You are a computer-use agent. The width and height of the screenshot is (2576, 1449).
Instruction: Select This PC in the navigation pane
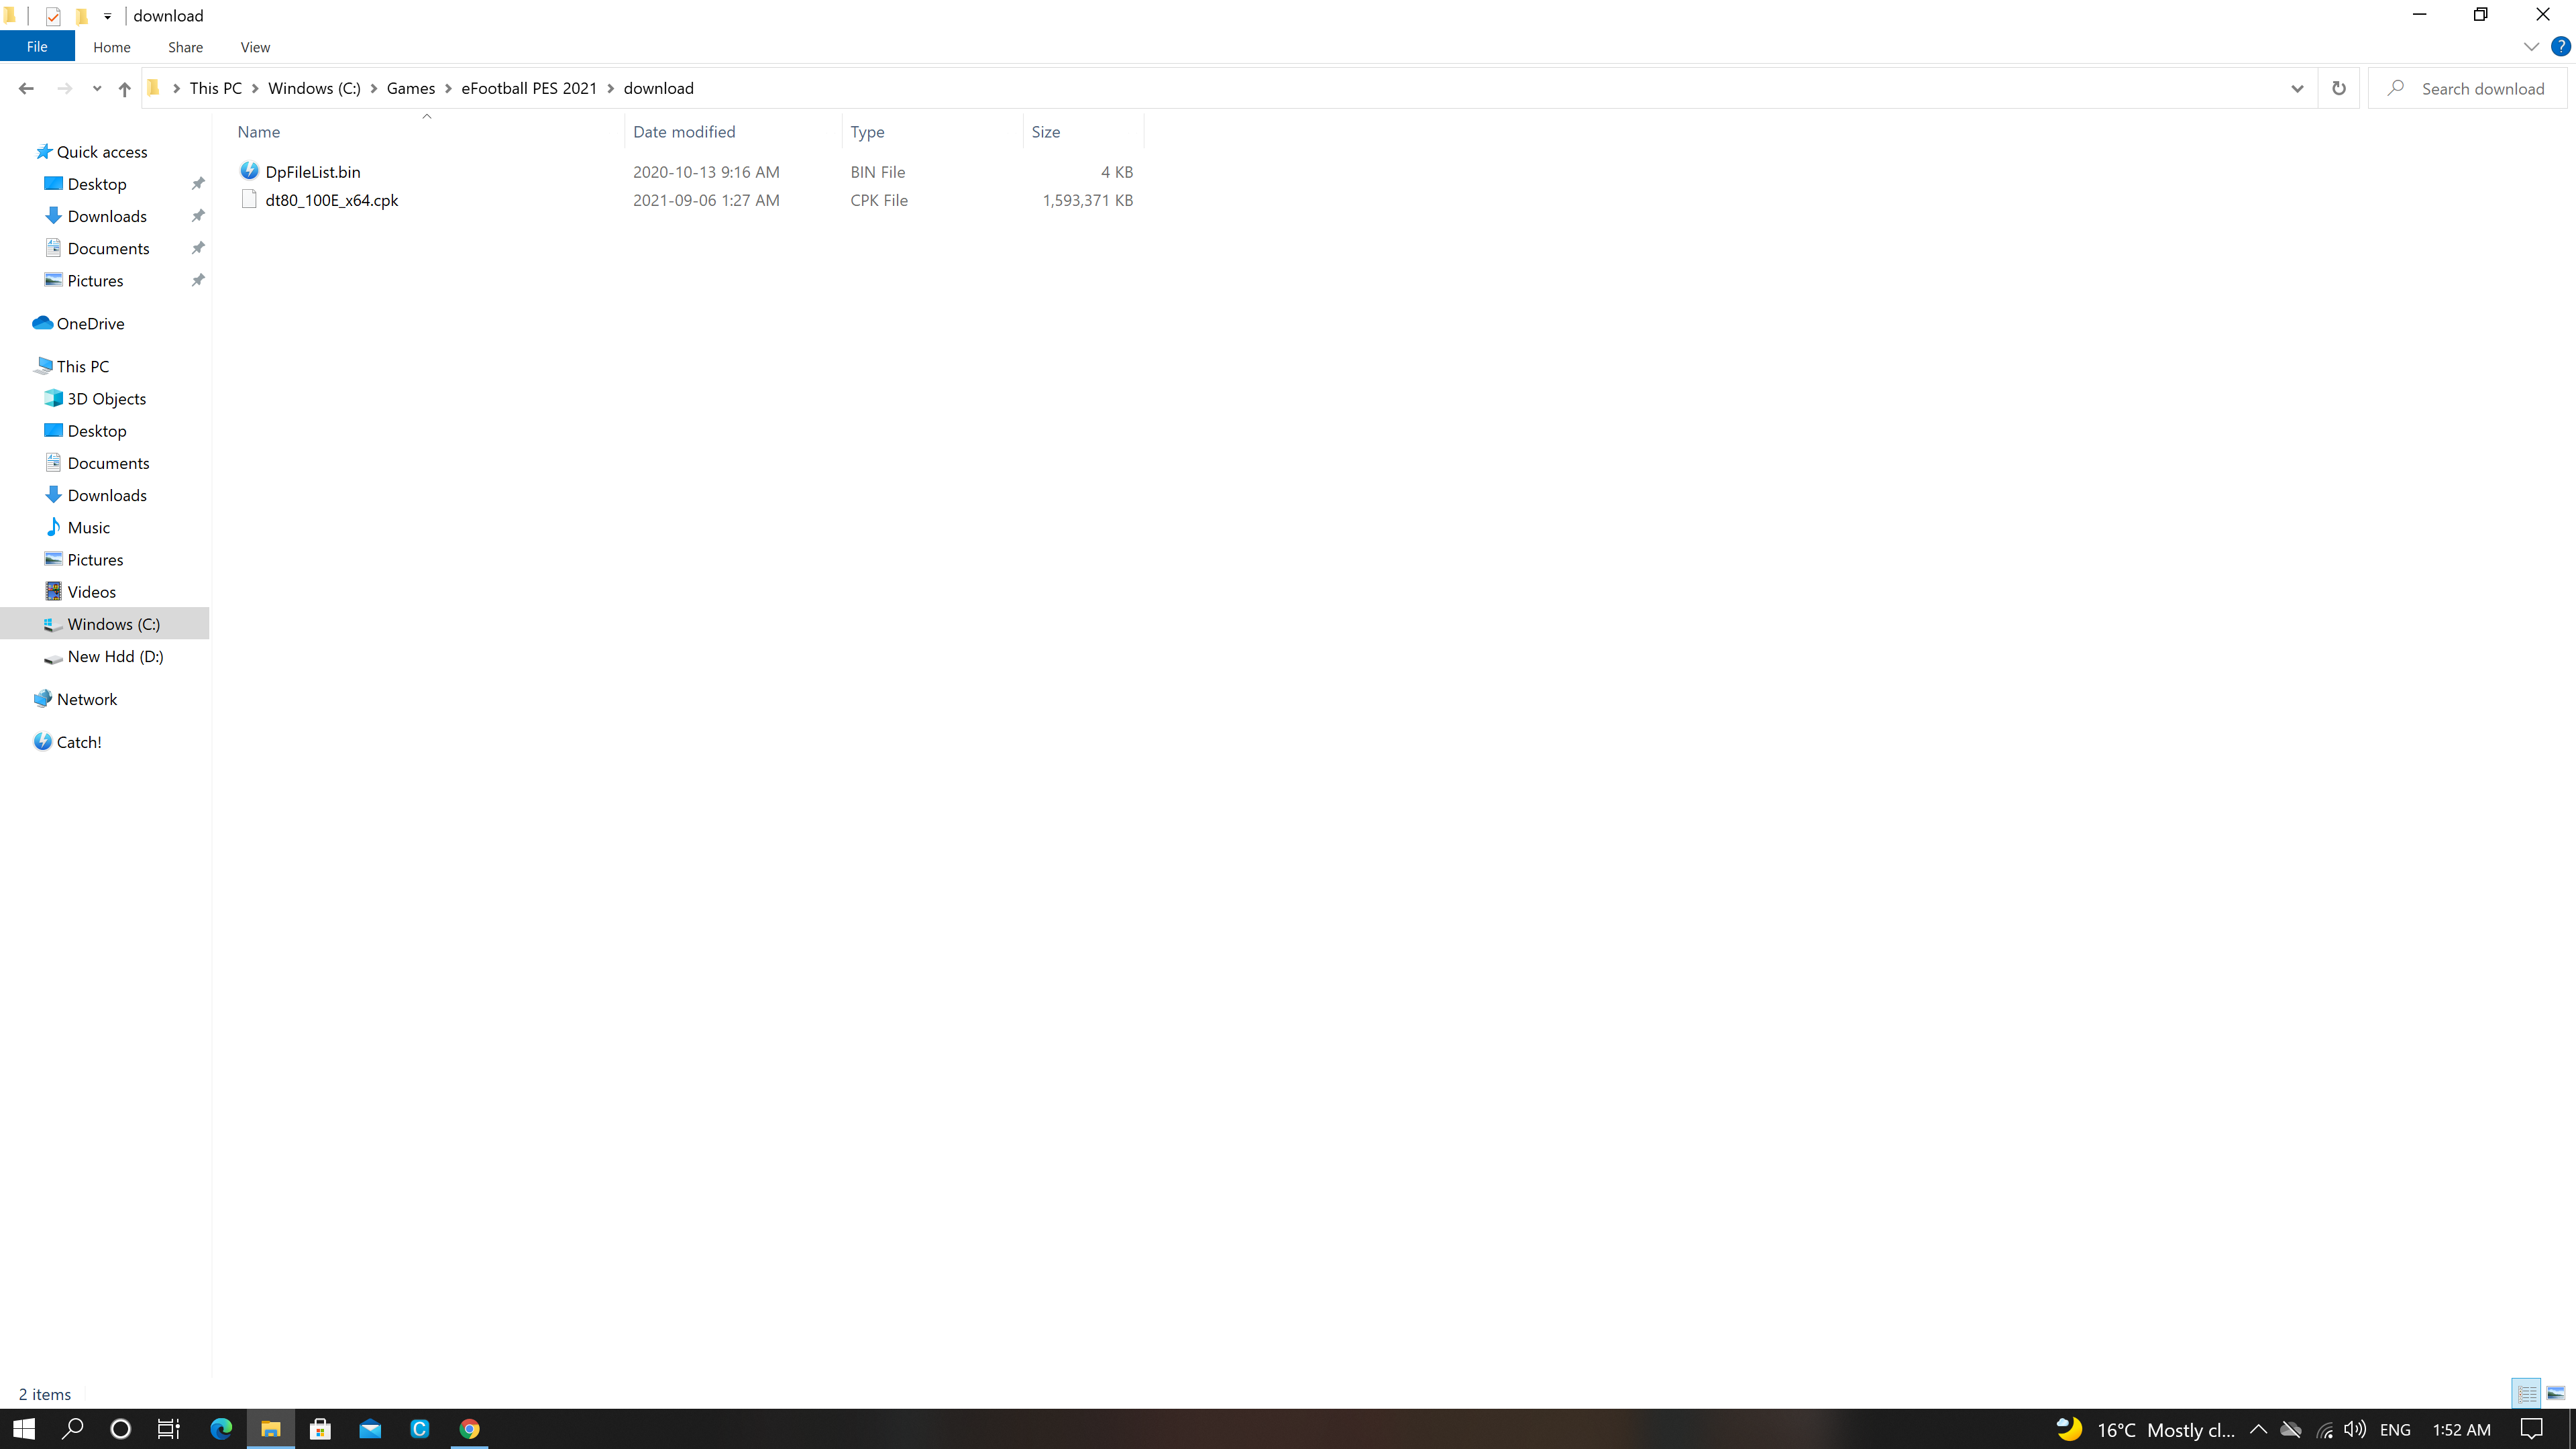[x=82, y=367]
